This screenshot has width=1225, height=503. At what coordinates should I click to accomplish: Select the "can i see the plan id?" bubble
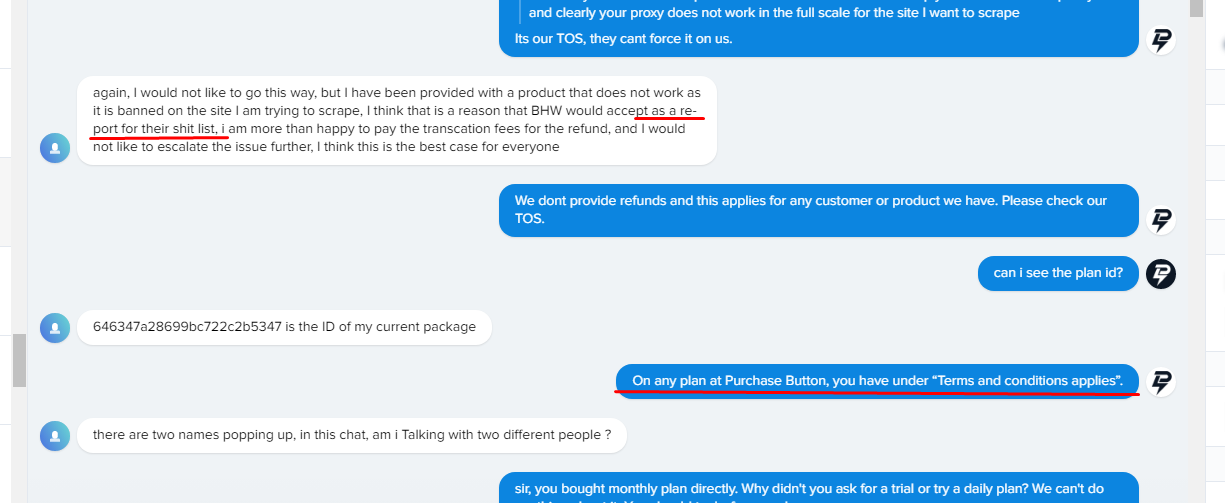pyautogui.click(x=1058, y=273)
